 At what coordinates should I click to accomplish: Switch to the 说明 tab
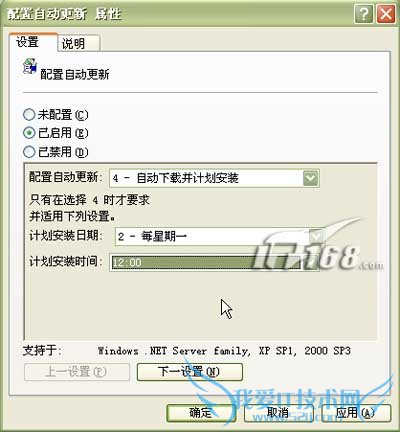click(78, 43)
